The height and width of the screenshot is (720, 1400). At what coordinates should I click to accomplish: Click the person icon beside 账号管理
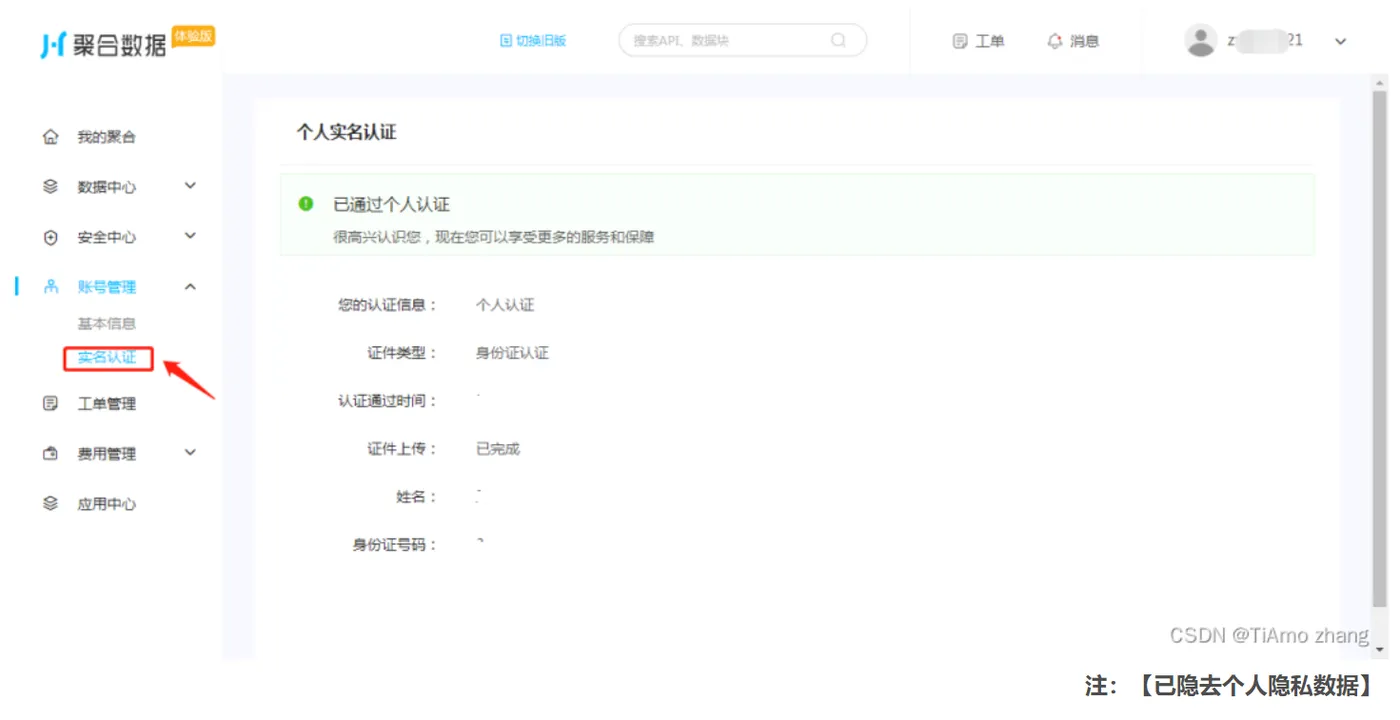tap(51, 287)
